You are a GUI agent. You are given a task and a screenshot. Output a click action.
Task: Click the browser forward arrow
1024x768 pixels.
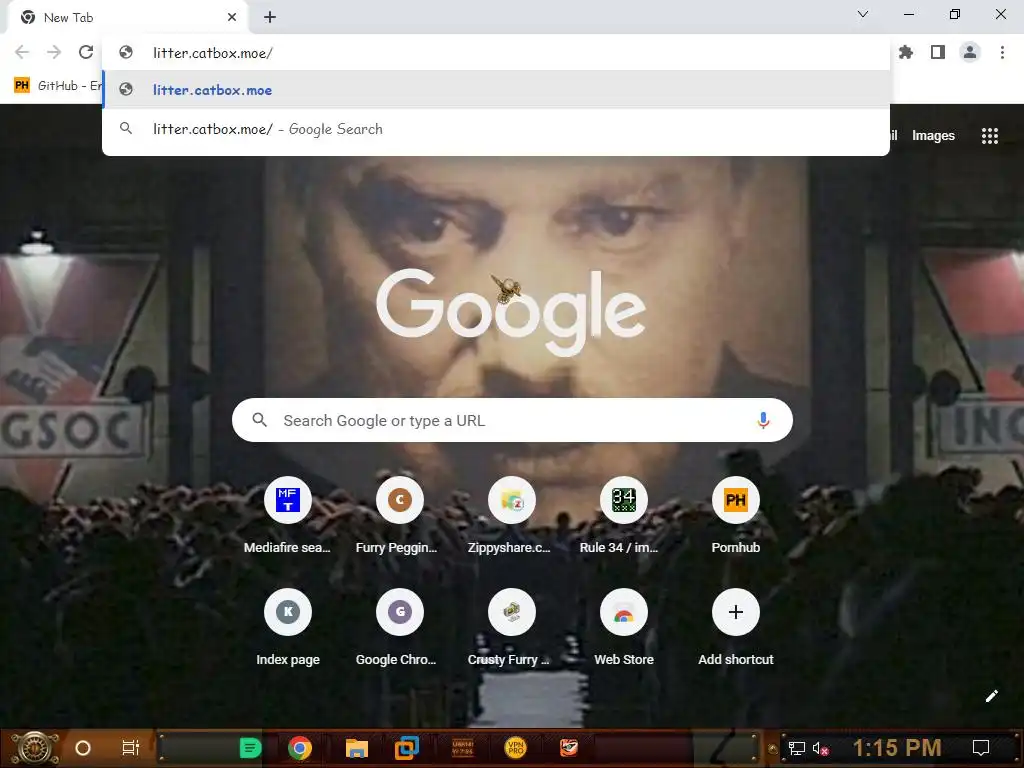54,52
